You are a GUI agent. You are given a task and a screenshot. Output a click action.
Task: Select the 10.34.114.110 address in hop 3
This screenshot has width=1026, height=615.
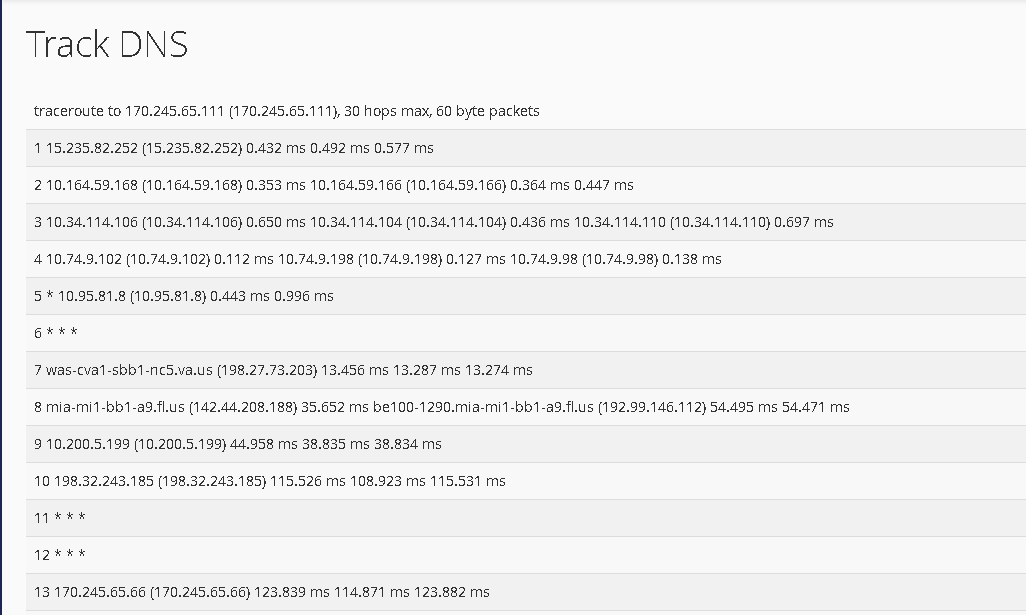(620, 222)
